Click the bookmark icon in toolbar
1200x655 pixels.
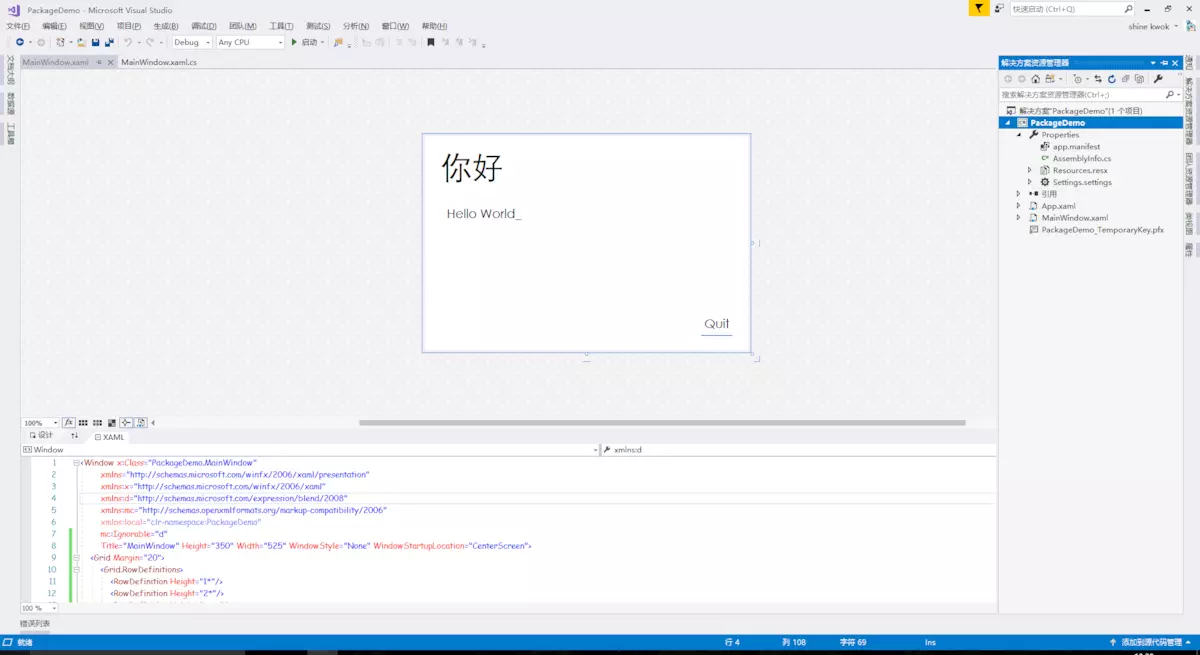[x=431, y=42]
